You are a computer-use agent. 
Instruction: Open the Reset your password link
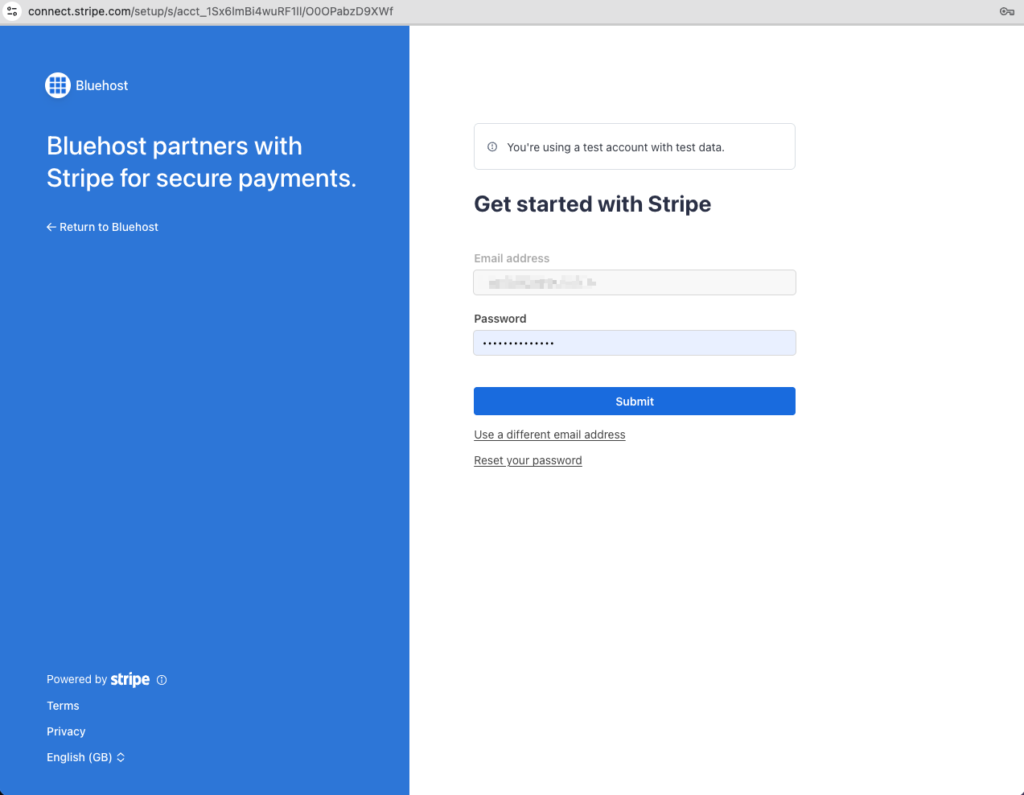527,461
